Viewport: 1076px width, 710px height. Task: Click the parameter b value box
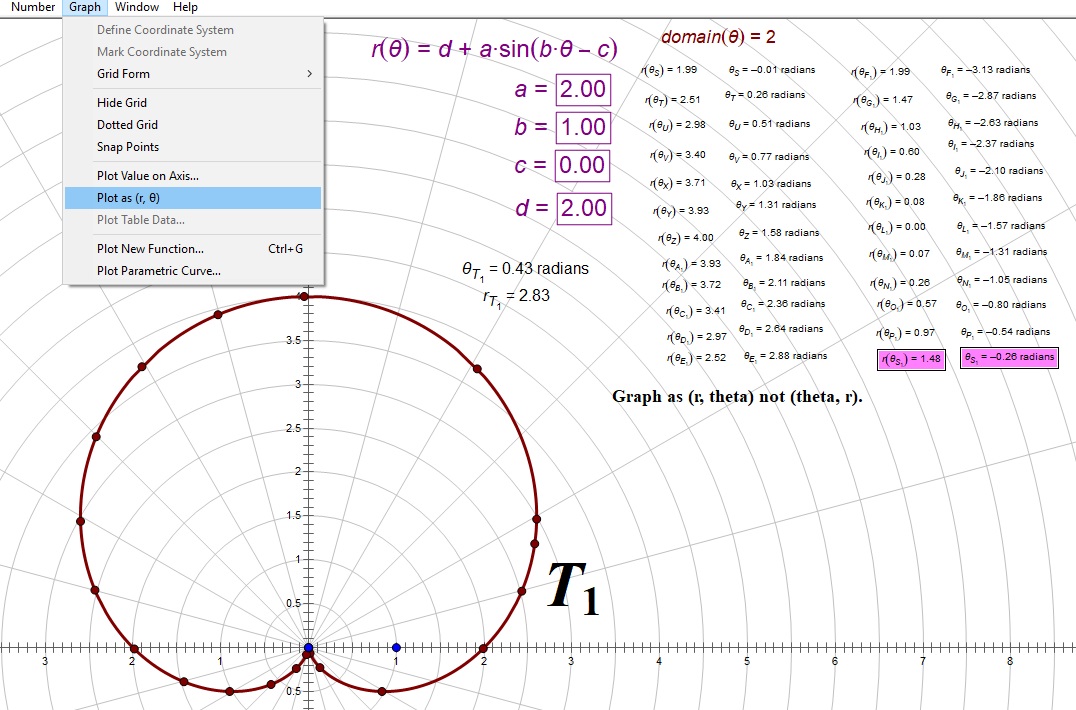pyautogui.click(x=582, y=127)
